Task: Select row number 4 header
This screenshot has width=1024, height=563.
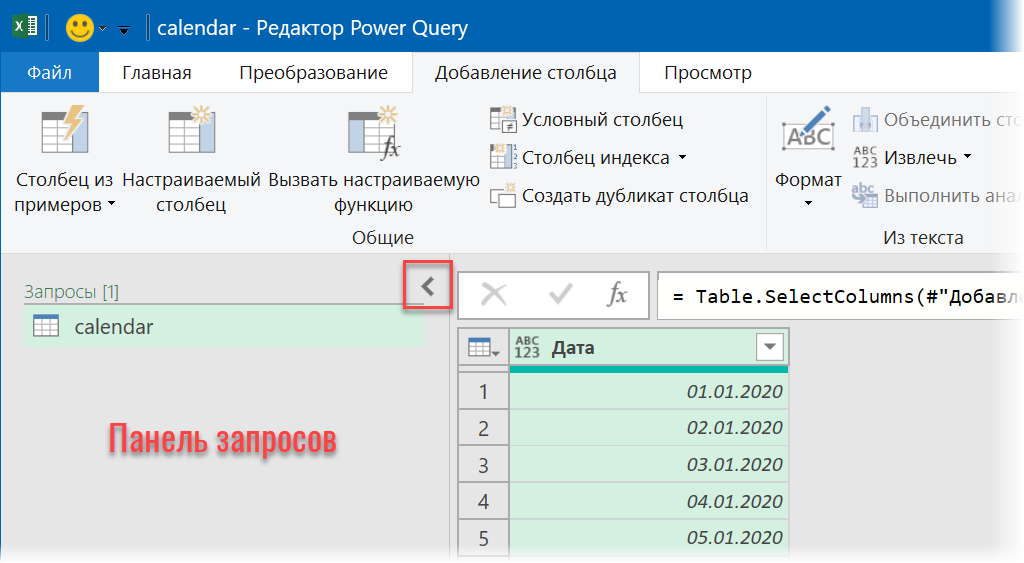Action: 483,501
